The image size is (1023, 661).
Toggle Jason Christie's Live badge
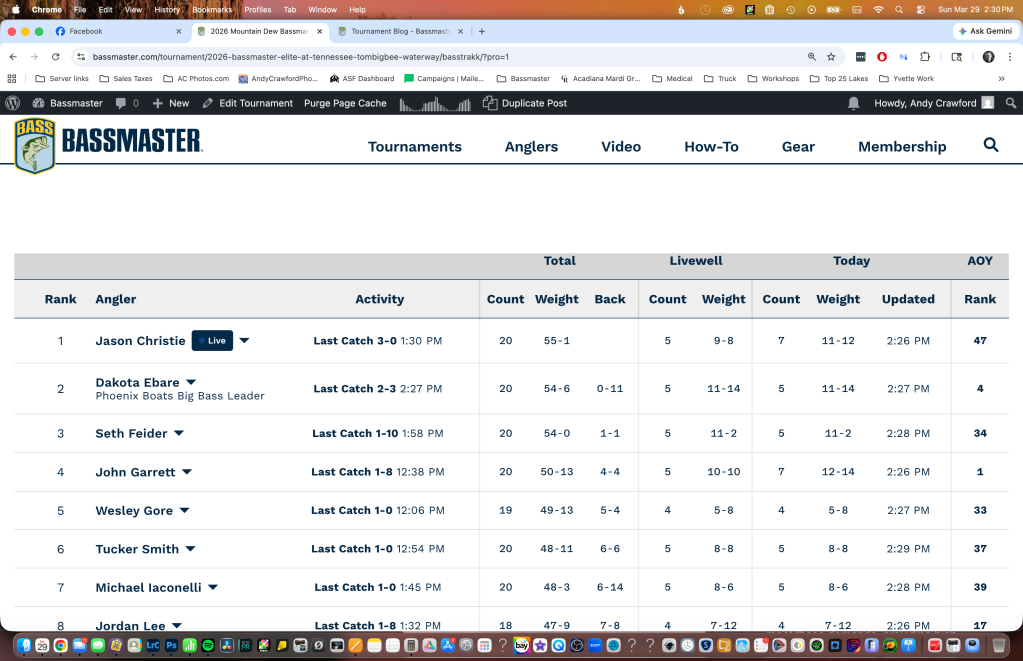point(211,341)
